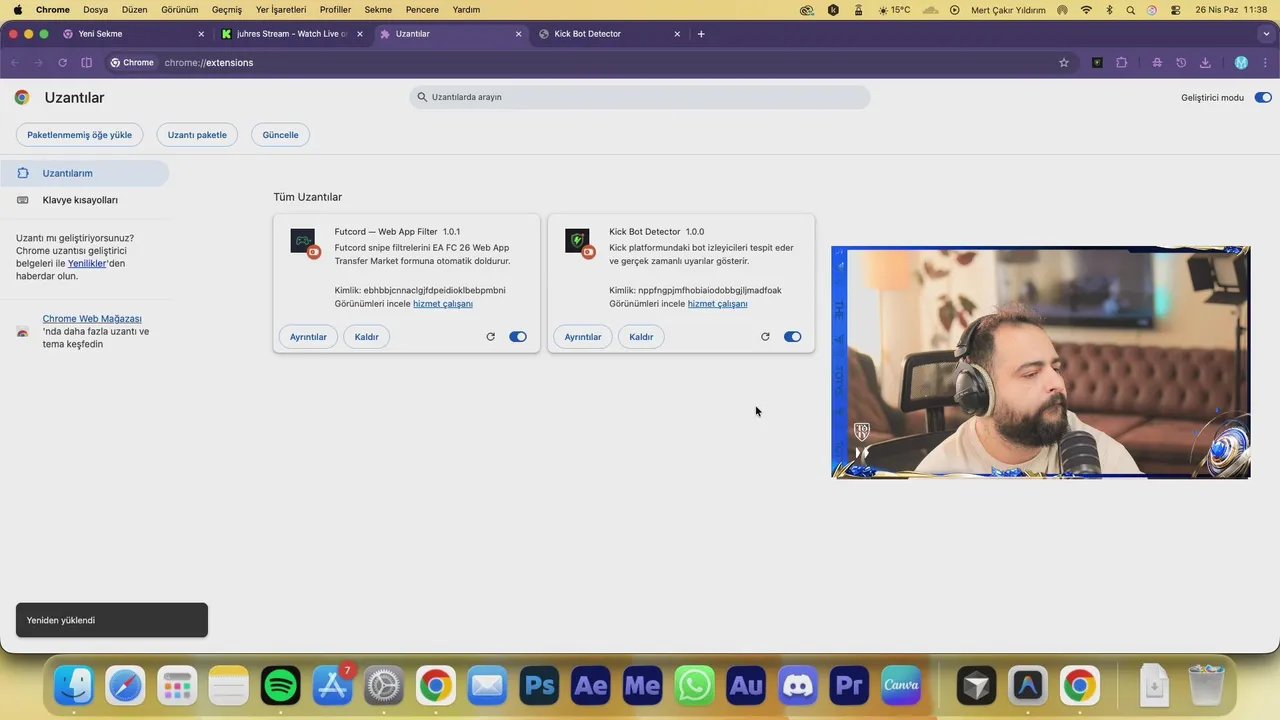Viewport: 1280px width, 720px height.
Task: Bookmark this page with the star icon
Action: point(1064,62)
